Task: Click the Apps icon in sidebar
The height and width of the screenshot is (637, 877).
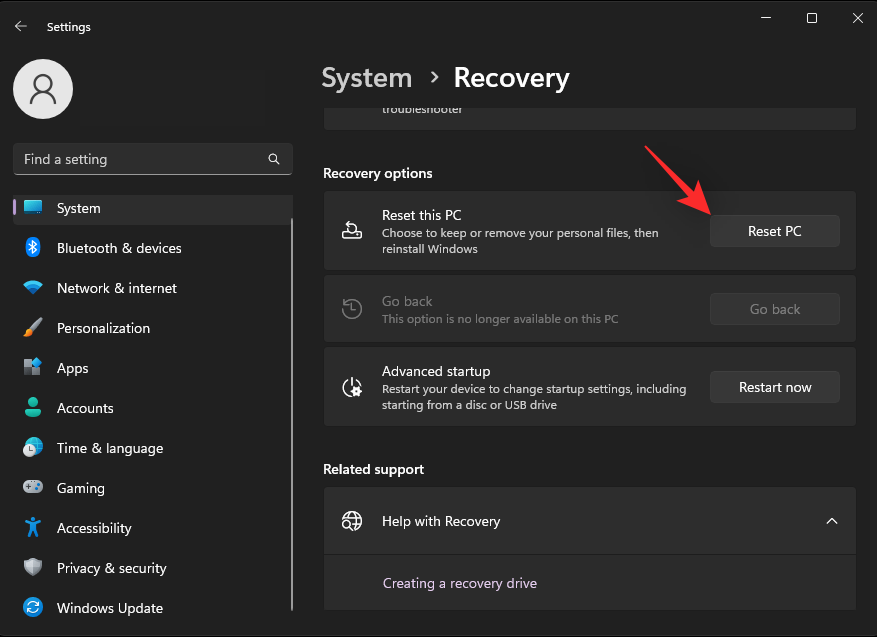Action: [33, 367]
